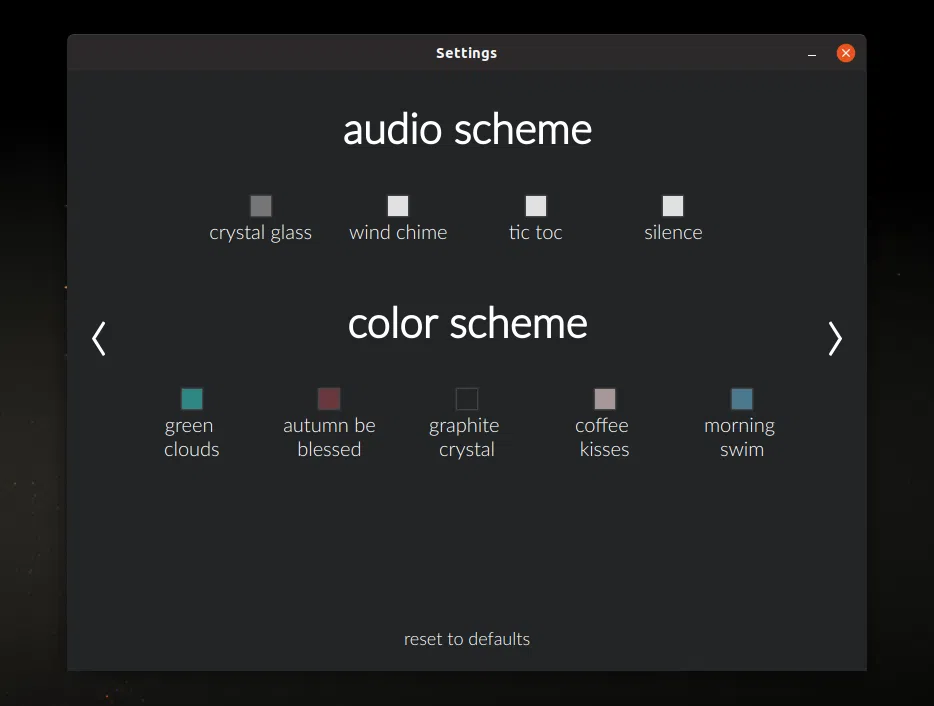Viewport: 934px width, 706px height.
Task: Select the silence audio scheme swatch
Action: click(x=672, y=205)
